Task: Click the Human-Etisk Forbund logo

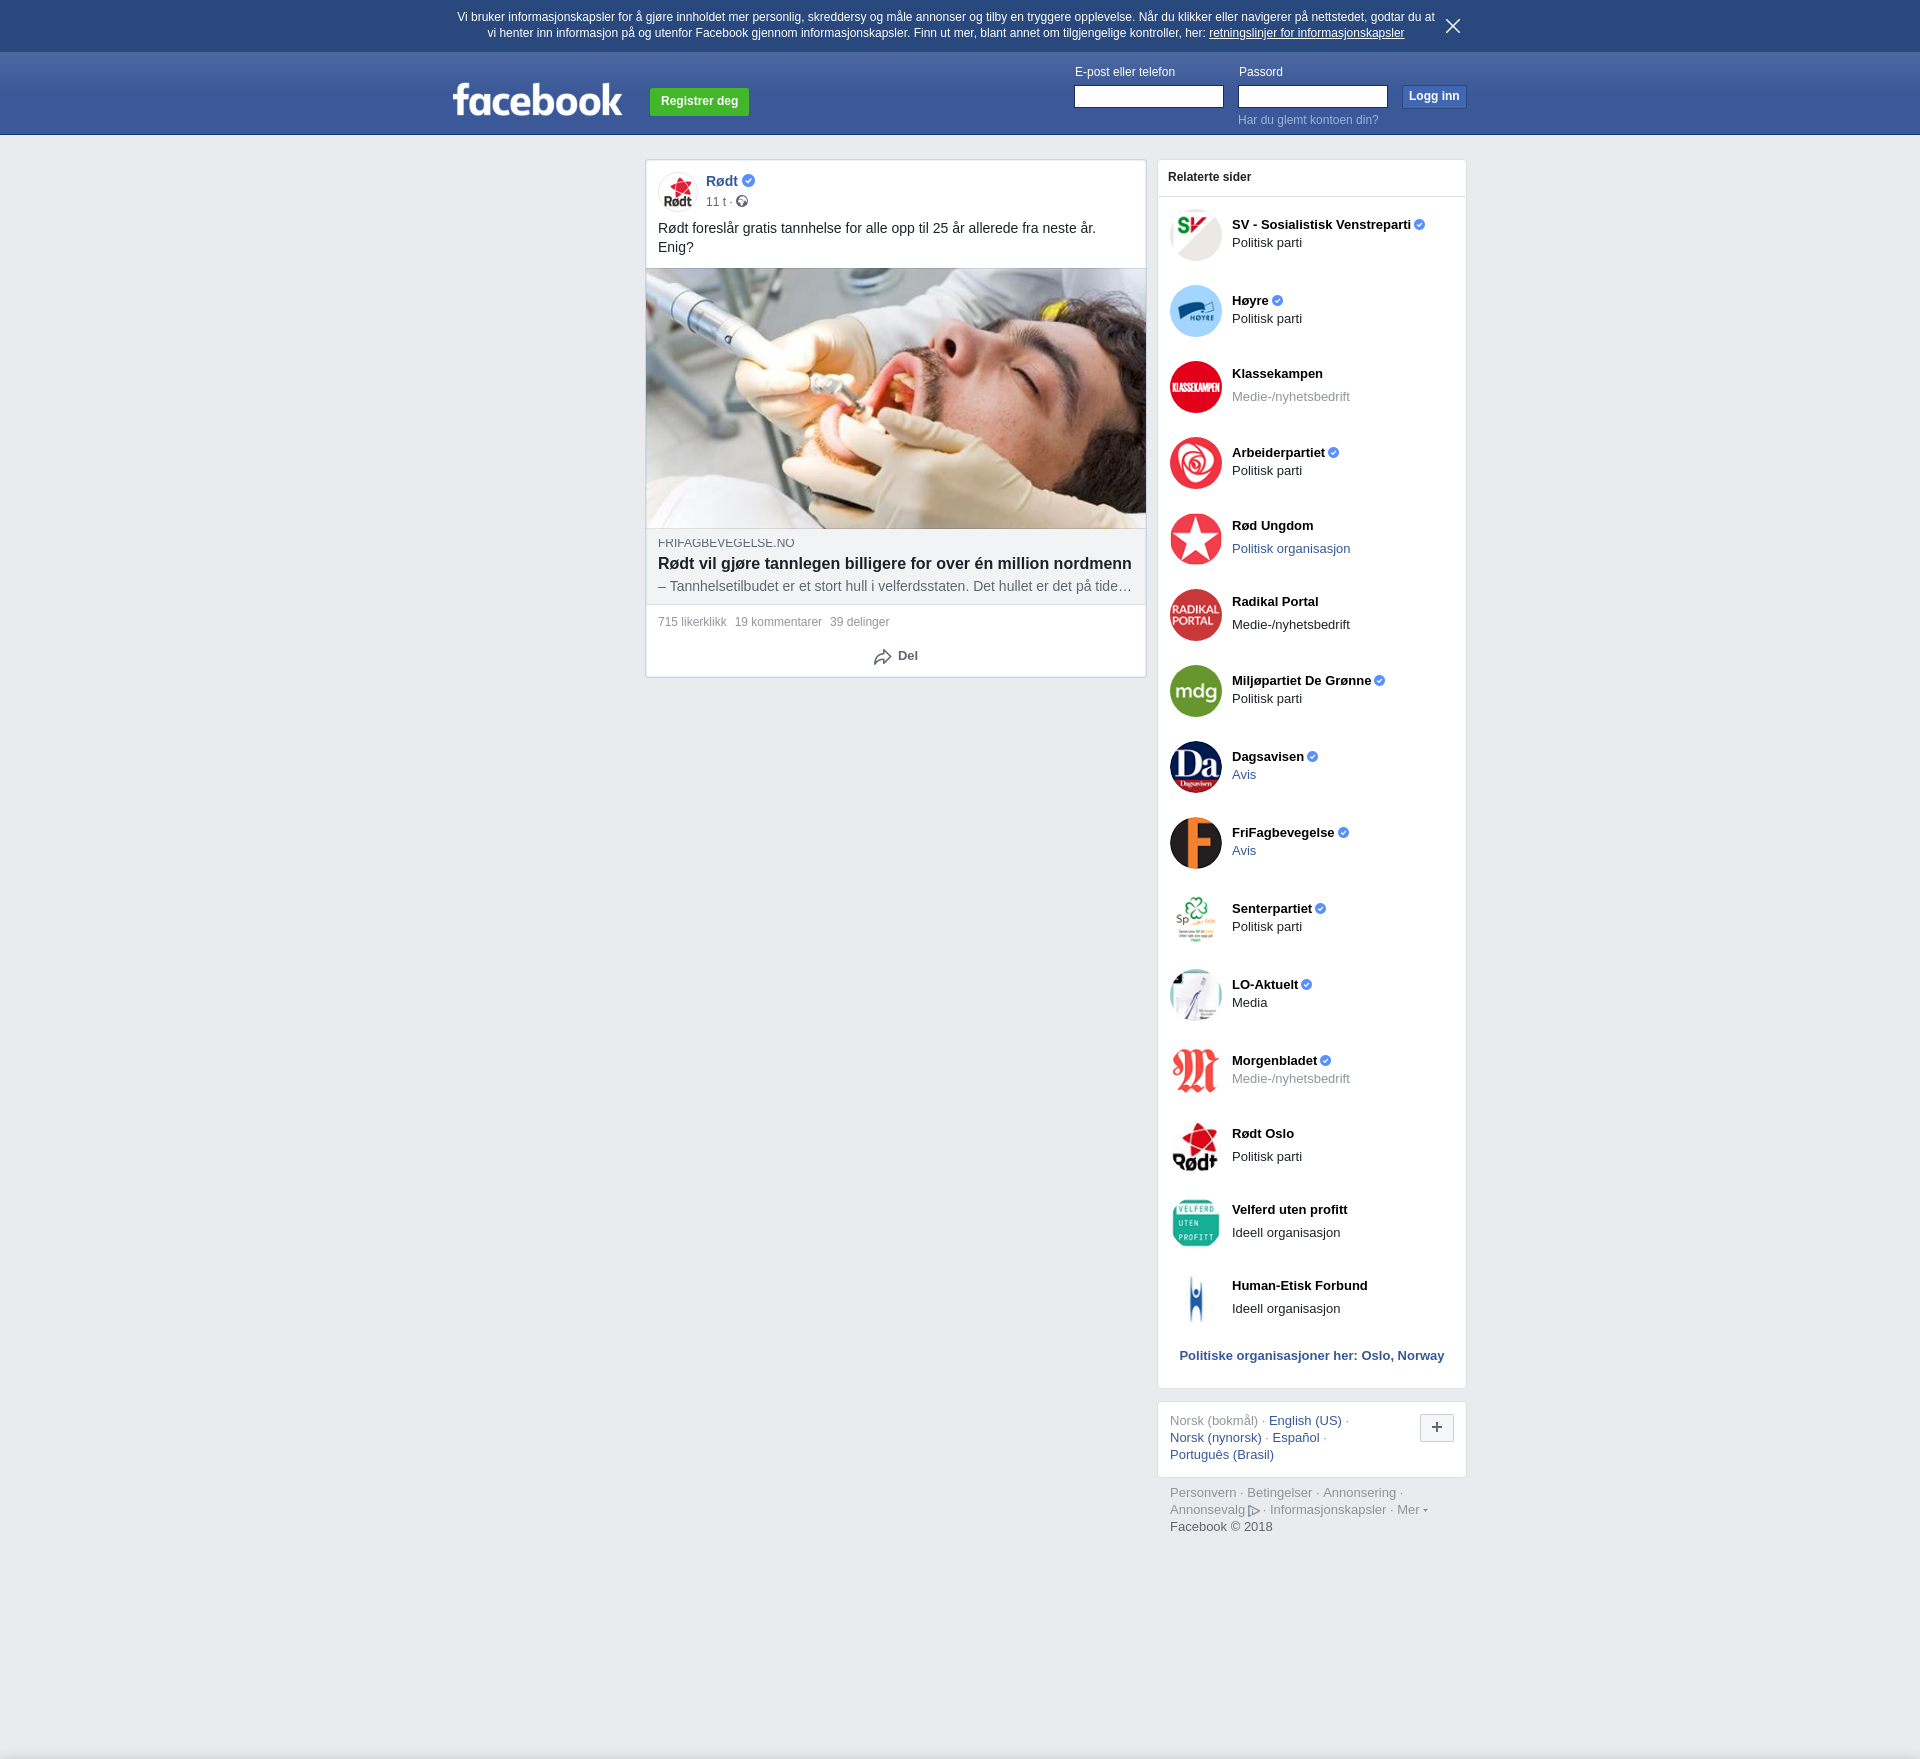Action: (1196, 1299)
